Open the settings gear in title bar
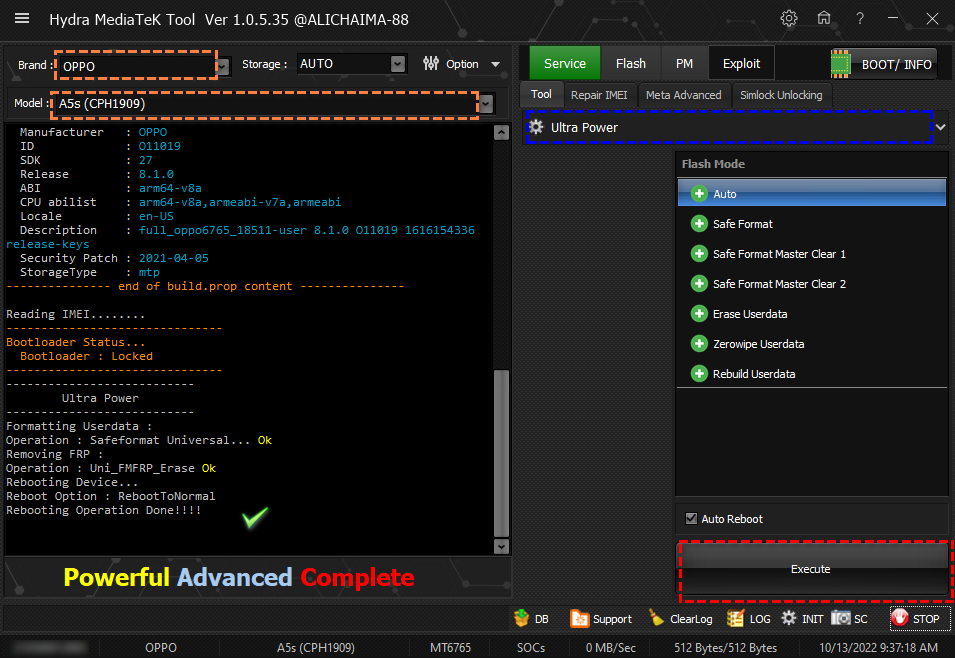The height and width of the screenshot is (658, 955). (789, 18)
